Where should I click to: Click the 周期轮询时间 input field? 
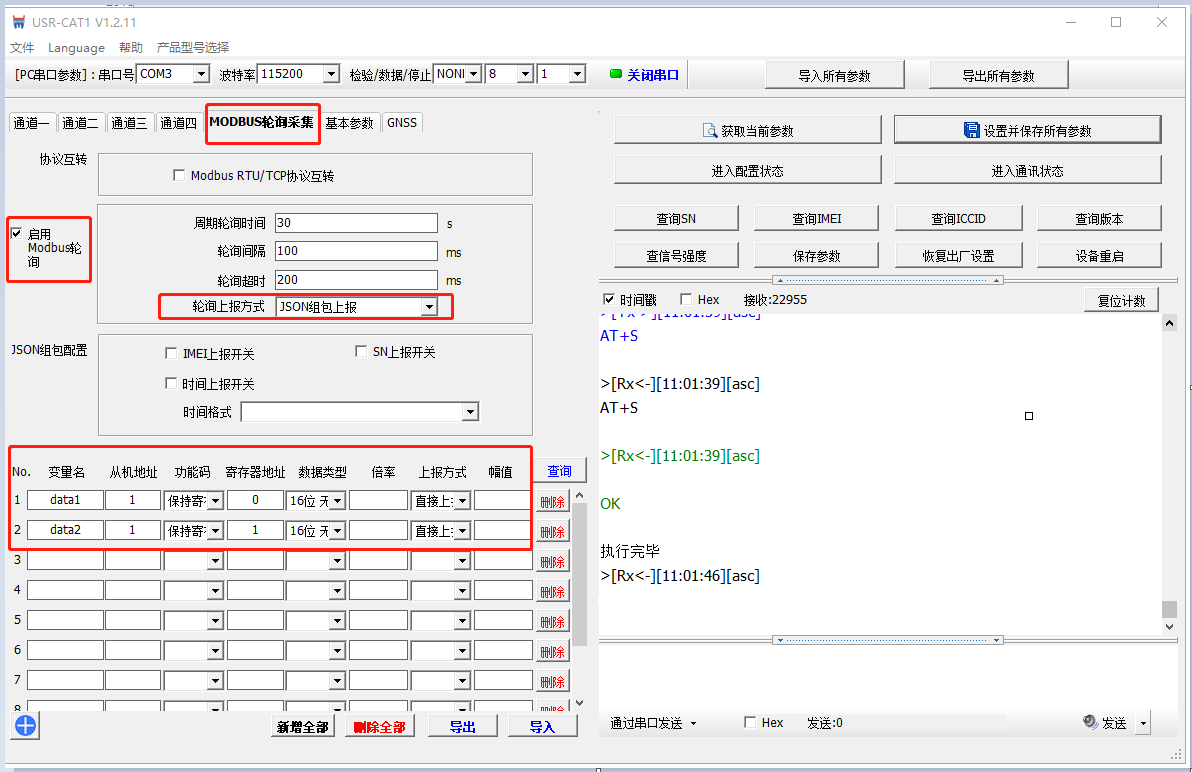pos(356,223)
